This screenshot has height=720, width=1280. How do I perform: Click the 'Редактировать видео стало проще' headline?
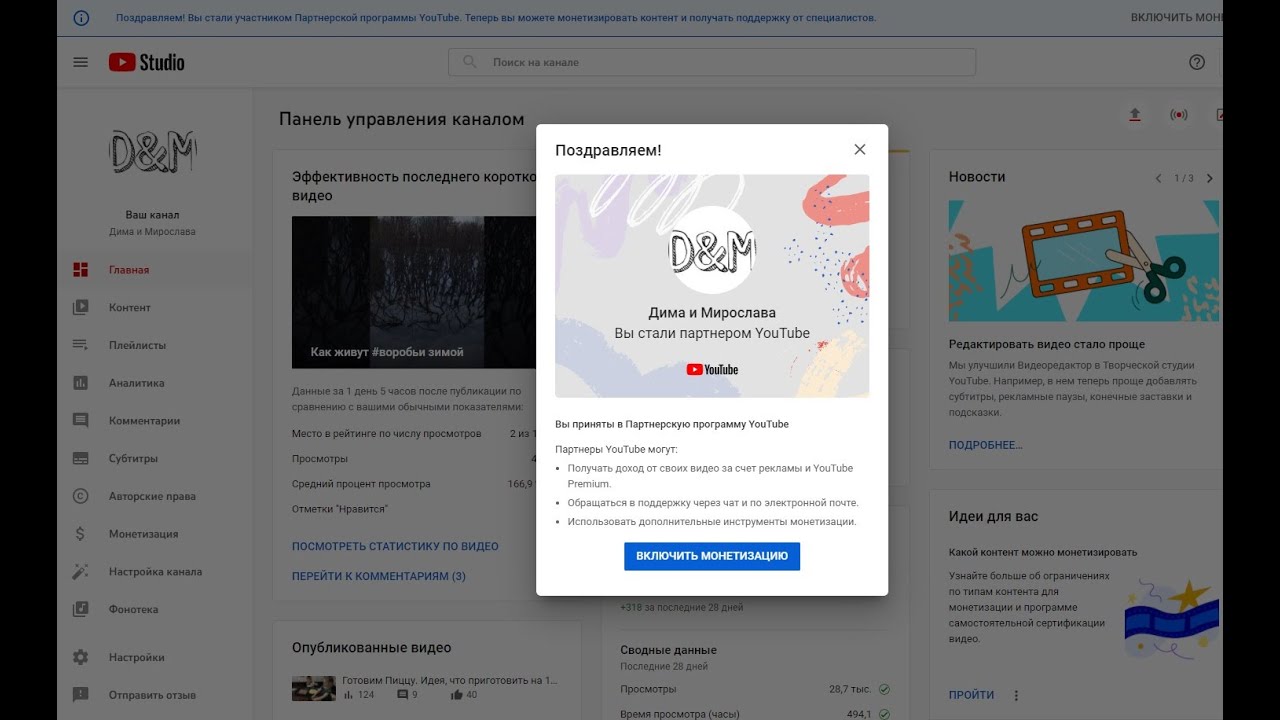(x=1047, y=344)
